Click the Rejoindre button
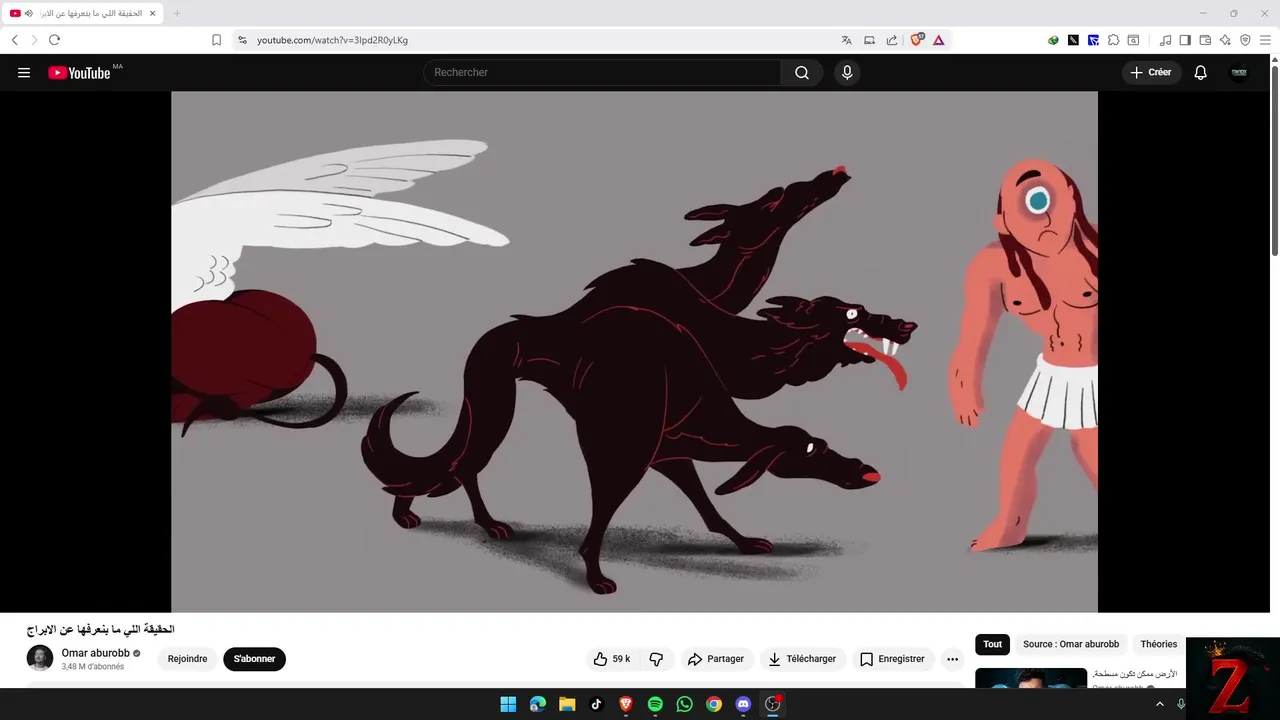This screenshot has height=720, width=1280. pos(187,659)
